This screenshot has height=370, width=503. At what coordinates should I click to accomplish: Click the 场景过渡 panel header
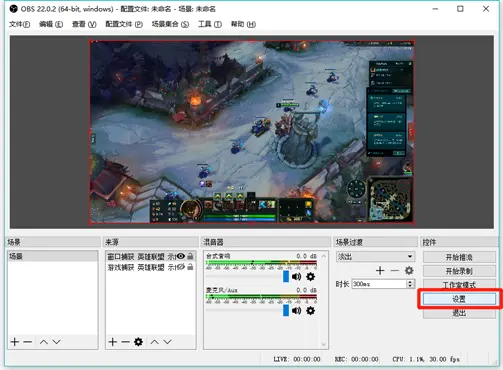coord(375,242)
